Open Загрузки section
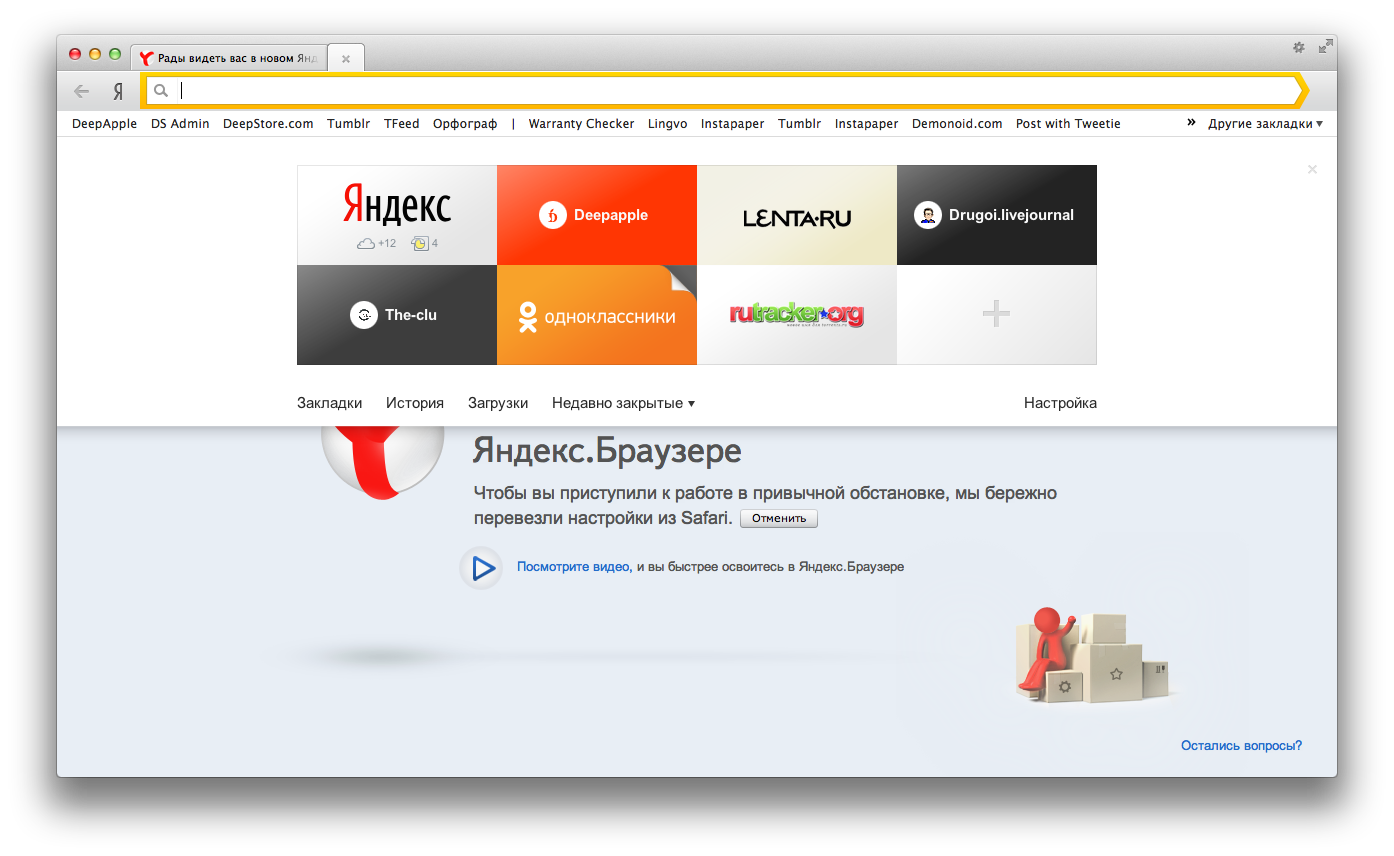The image size is (1394, 856). (498, 403)
